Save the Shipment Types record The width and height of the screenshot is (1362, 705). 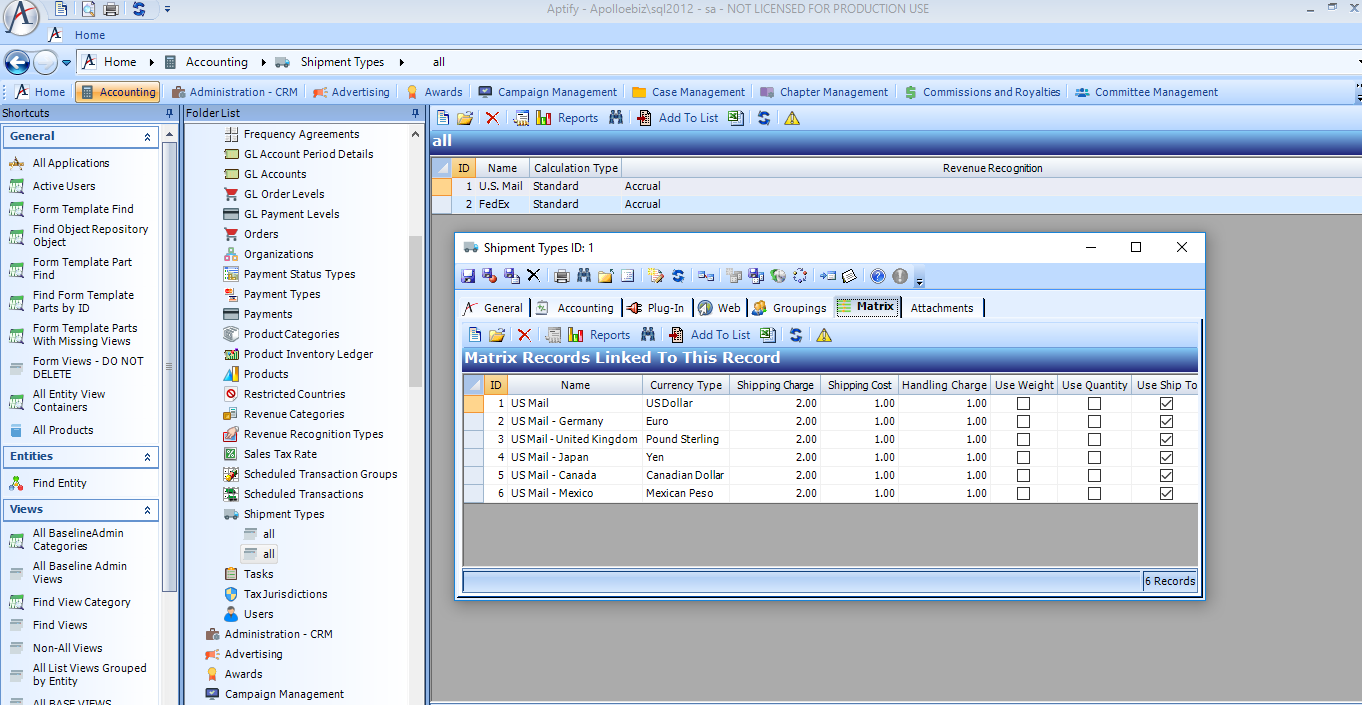[467, 275]
